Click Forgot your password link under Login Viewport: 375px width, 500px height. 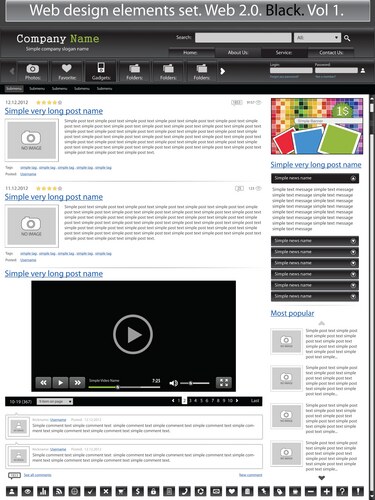click(x=284, y=77)
